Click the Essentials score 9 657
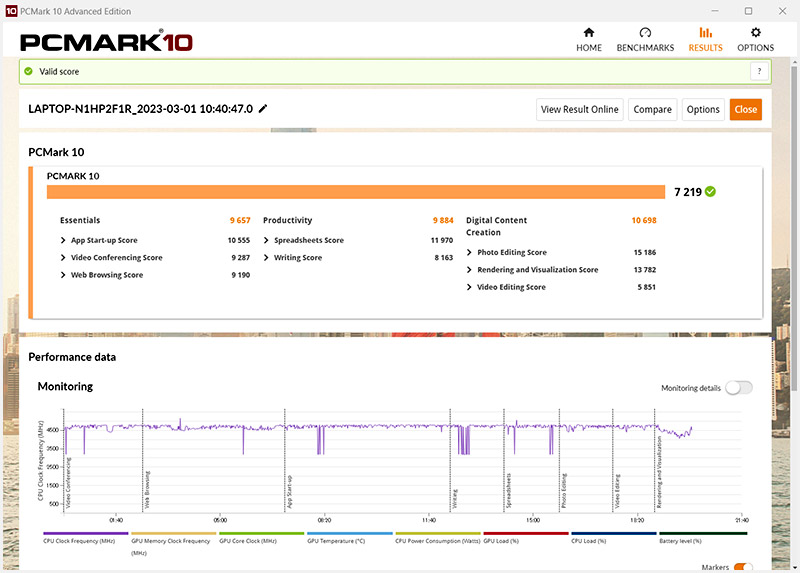The height and width of the screenshot is (573, 800). (x=240, y=220)
